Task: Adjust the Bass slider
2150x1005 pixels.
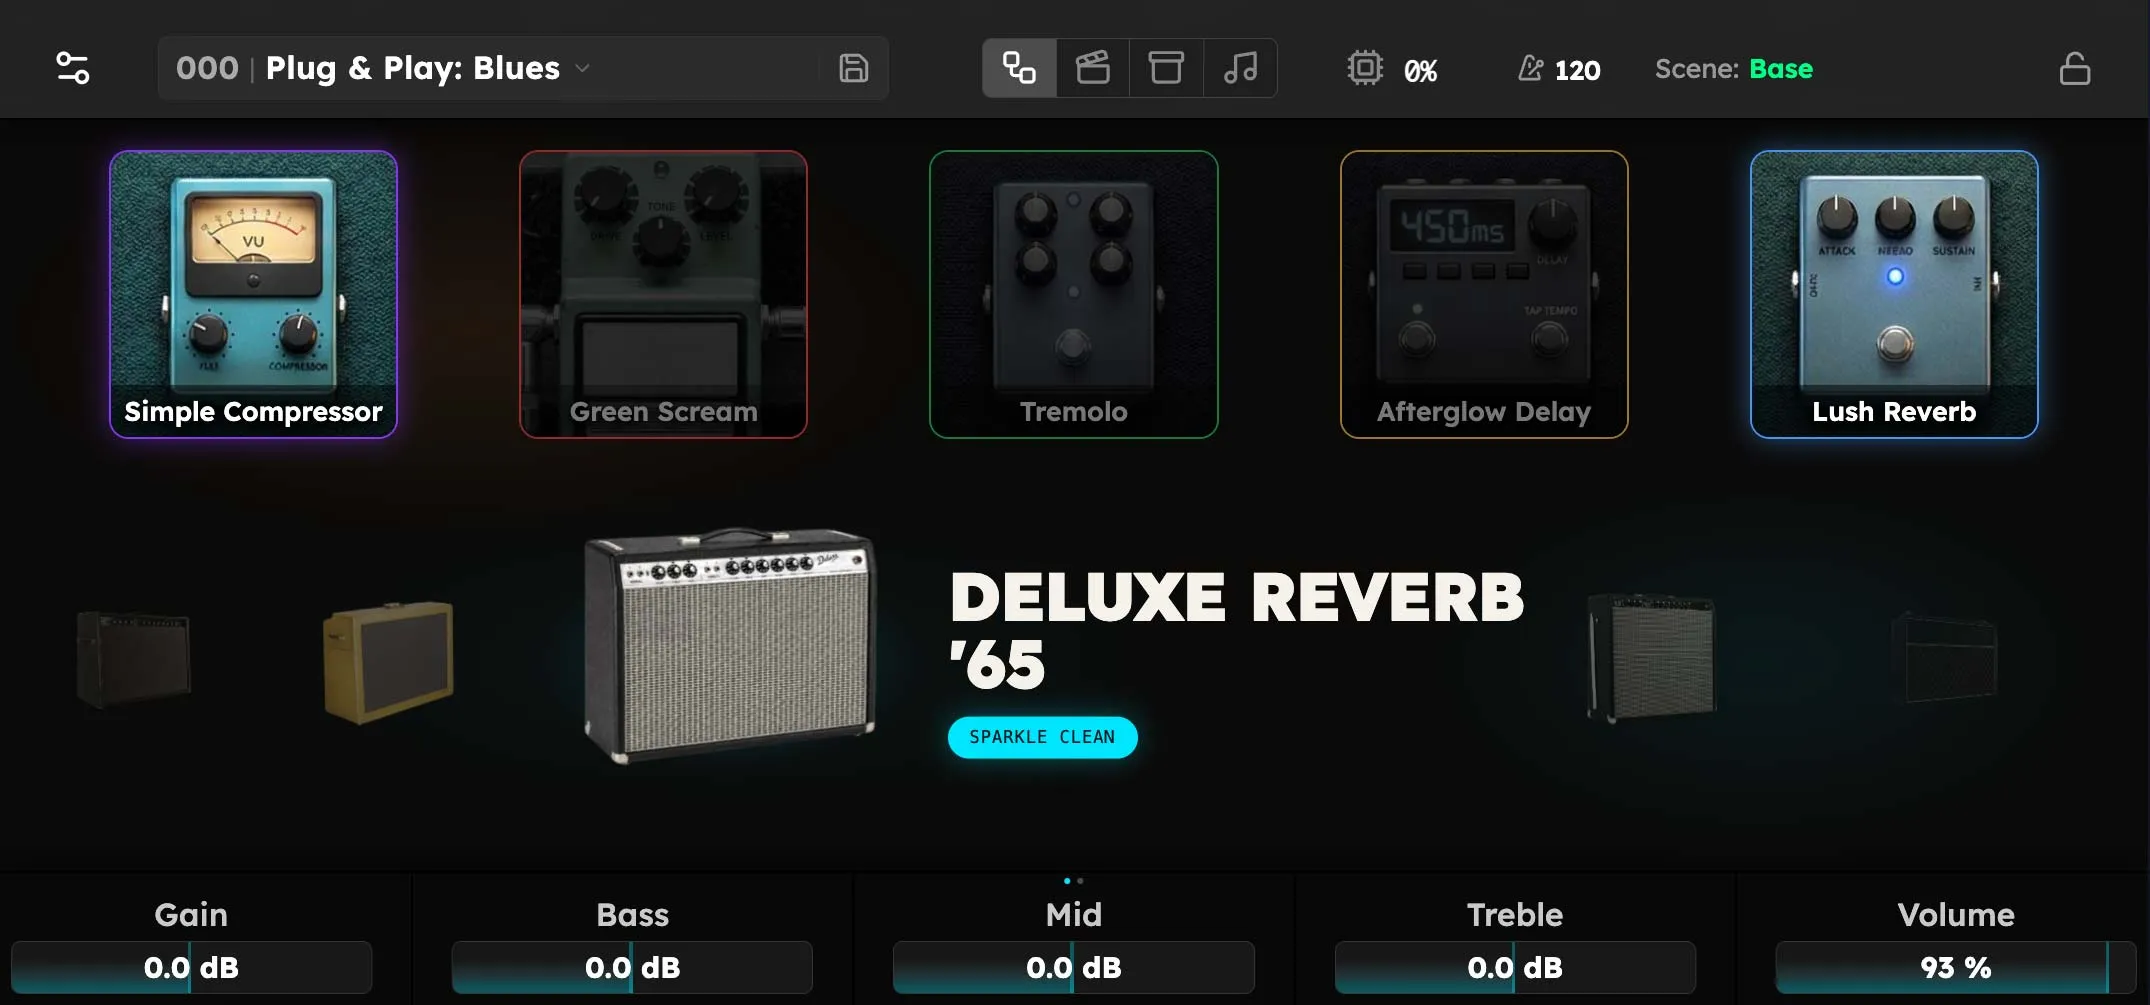Action: click(x=632, y=967)
